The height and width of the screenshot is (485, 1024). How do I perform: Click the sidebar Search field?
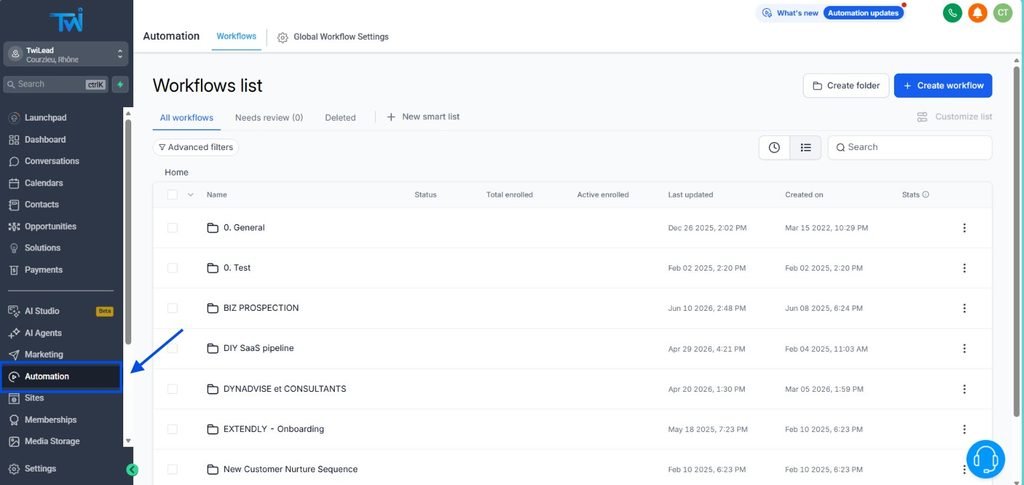pos(55,84)
